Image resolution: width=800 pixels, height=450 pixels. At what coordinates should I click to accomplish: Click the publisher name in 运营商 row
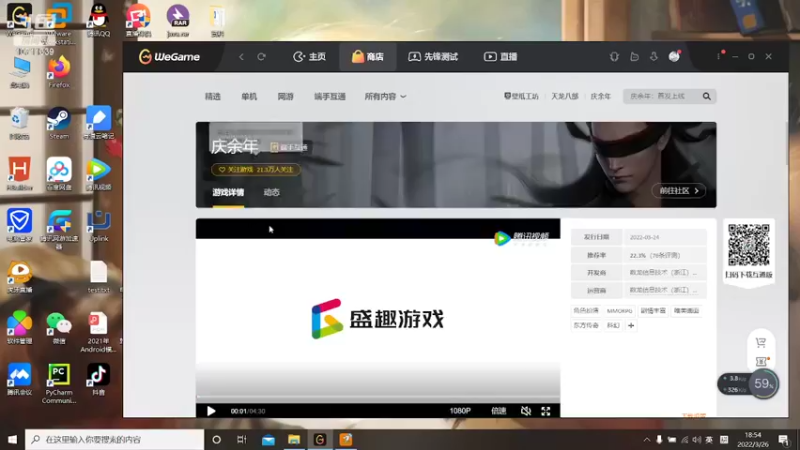point(663,290)
